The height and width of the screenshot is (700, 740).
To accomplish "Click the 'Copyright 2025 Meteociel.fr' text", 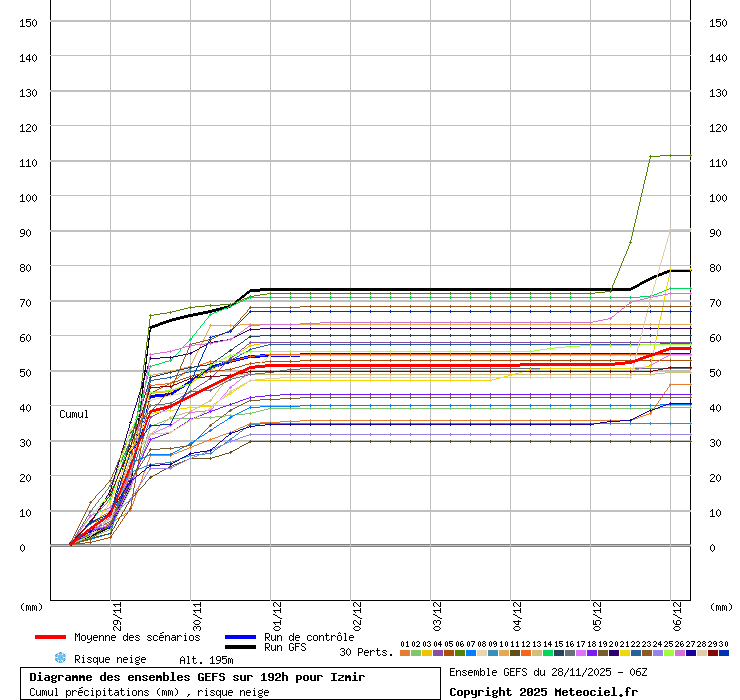I will pyautogui.click(x=543, y=692).
